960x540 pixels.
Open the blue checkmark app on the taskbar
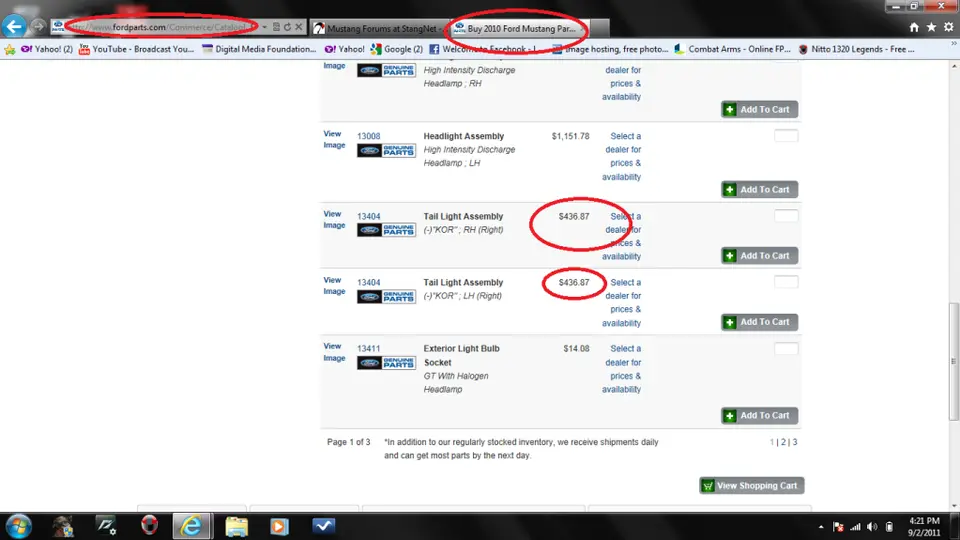[x=323, y=526]
